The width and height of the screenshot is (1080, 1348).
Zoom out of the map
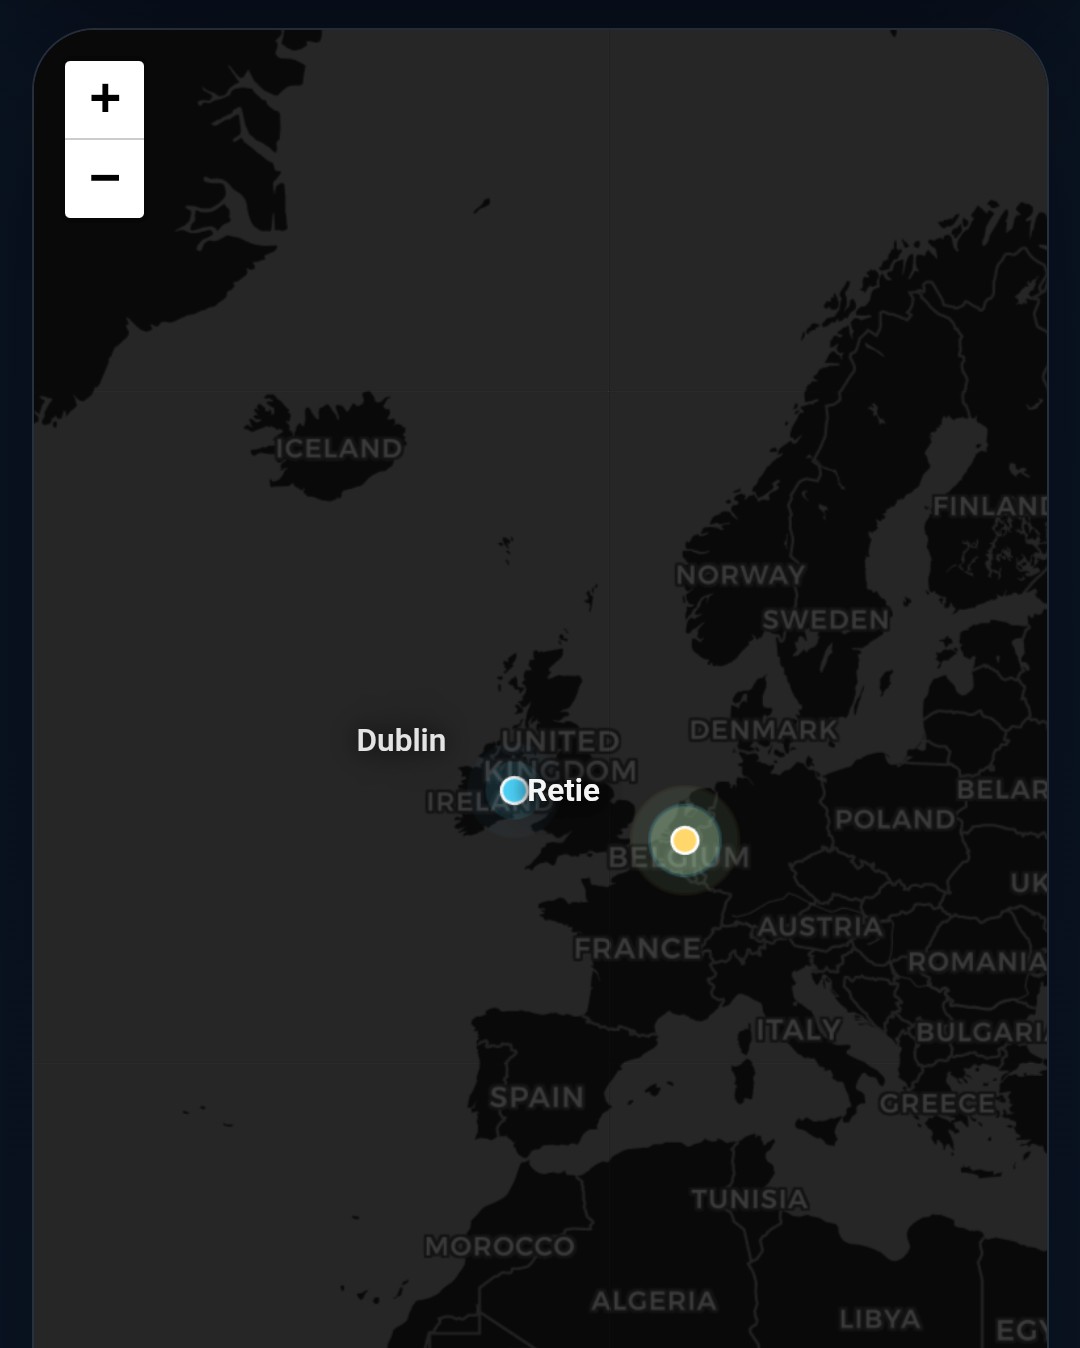coord(104,179)
